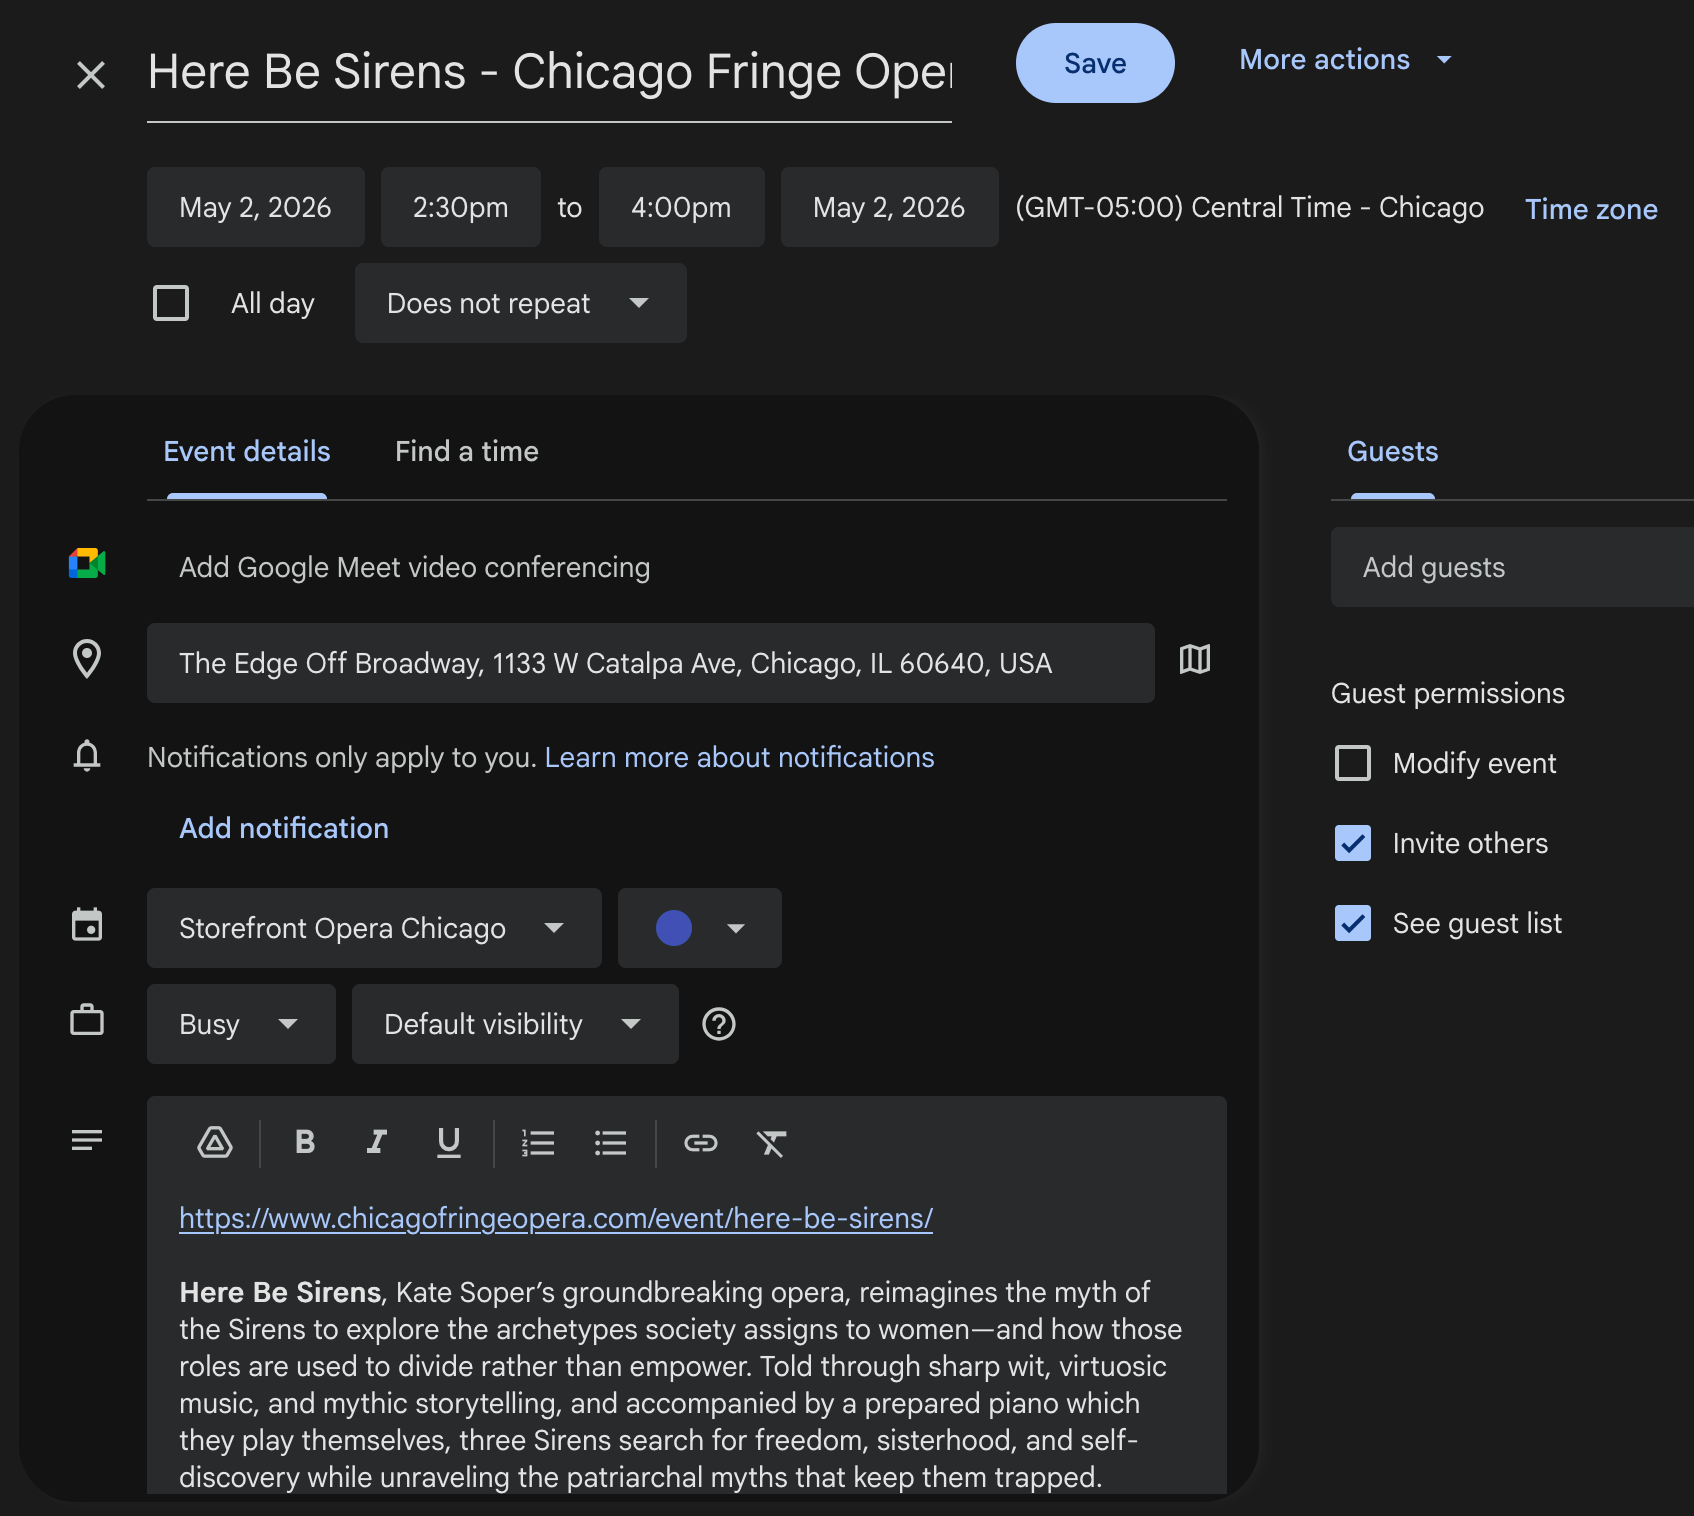1694x1516 pixels.
Task: Click the Google Meet camera icon
Action: pyautogui.click(x=87, y=563)
